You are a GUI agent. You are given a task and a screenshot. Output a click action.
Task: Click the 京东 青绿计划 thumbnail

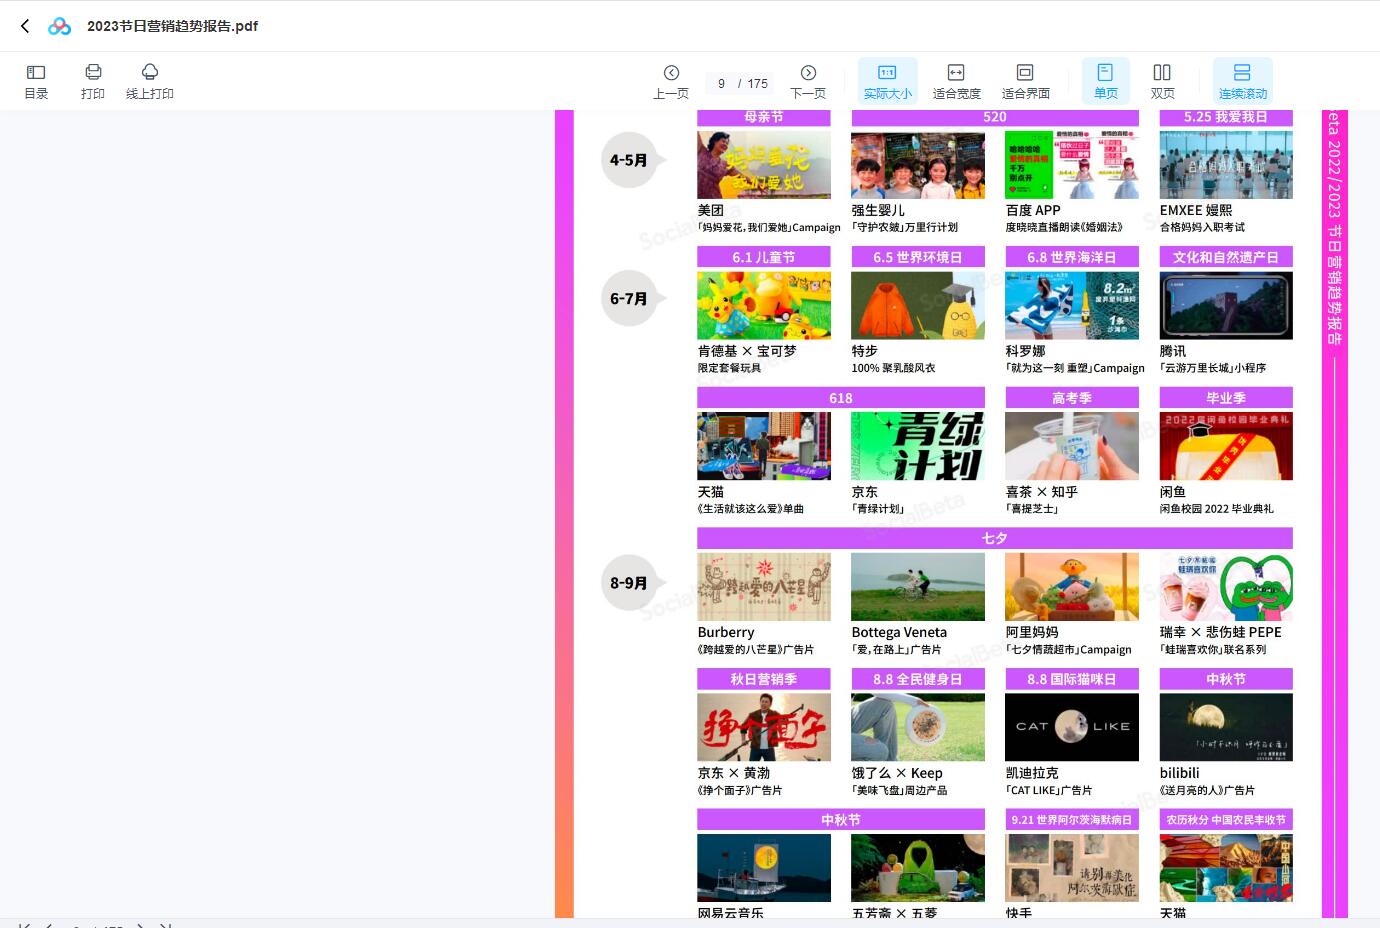(x=917, y=446)
